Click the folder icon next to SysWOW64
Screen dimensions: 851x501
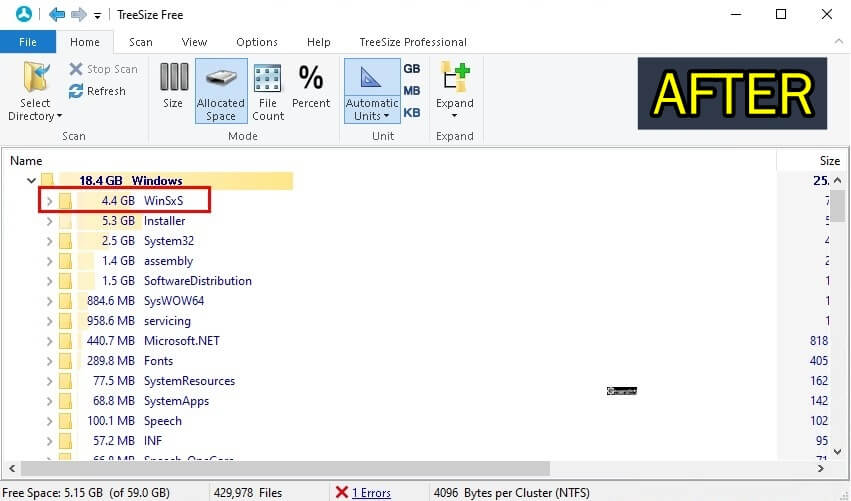pyautogui.click(x=66, y=302)
